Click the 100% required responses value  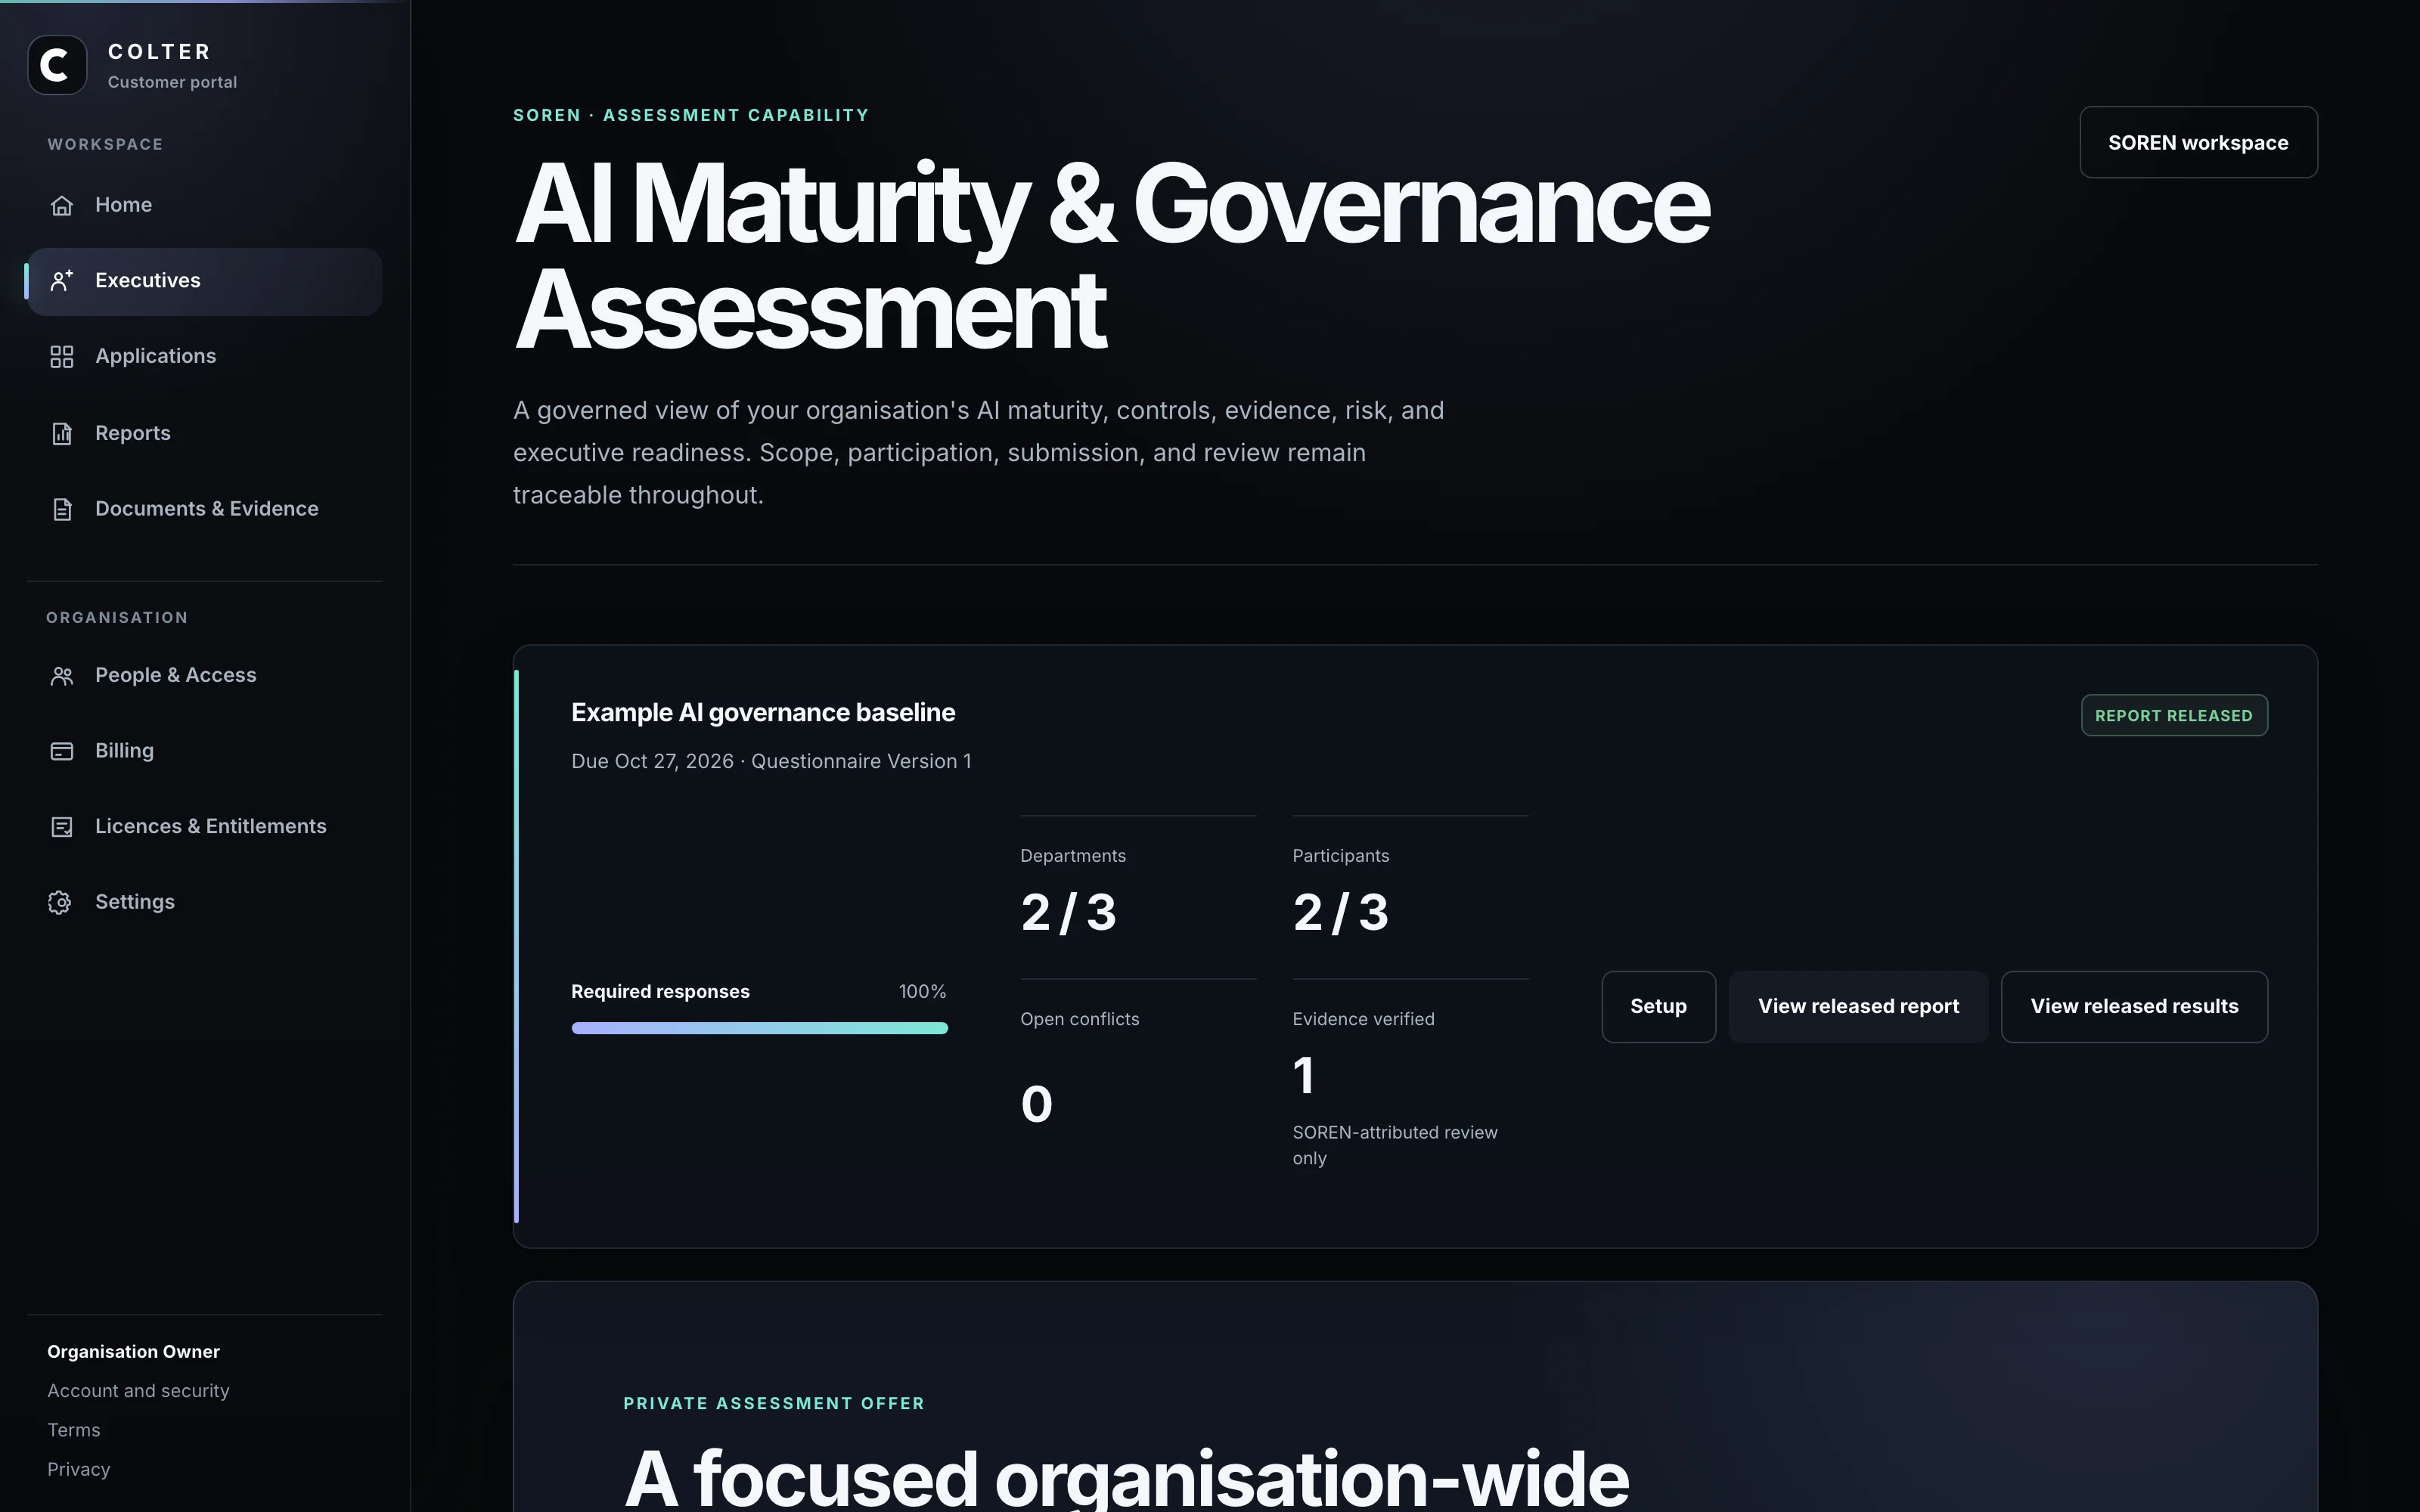tap(922, 991)
